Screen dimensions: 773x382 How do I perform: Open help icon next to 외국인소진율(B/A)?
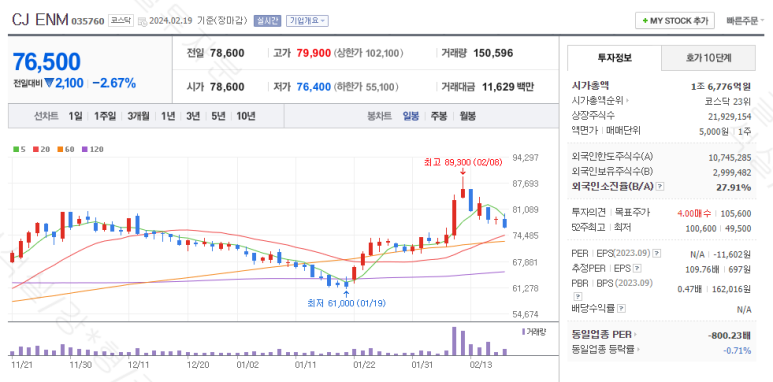[x=660, y=186]
